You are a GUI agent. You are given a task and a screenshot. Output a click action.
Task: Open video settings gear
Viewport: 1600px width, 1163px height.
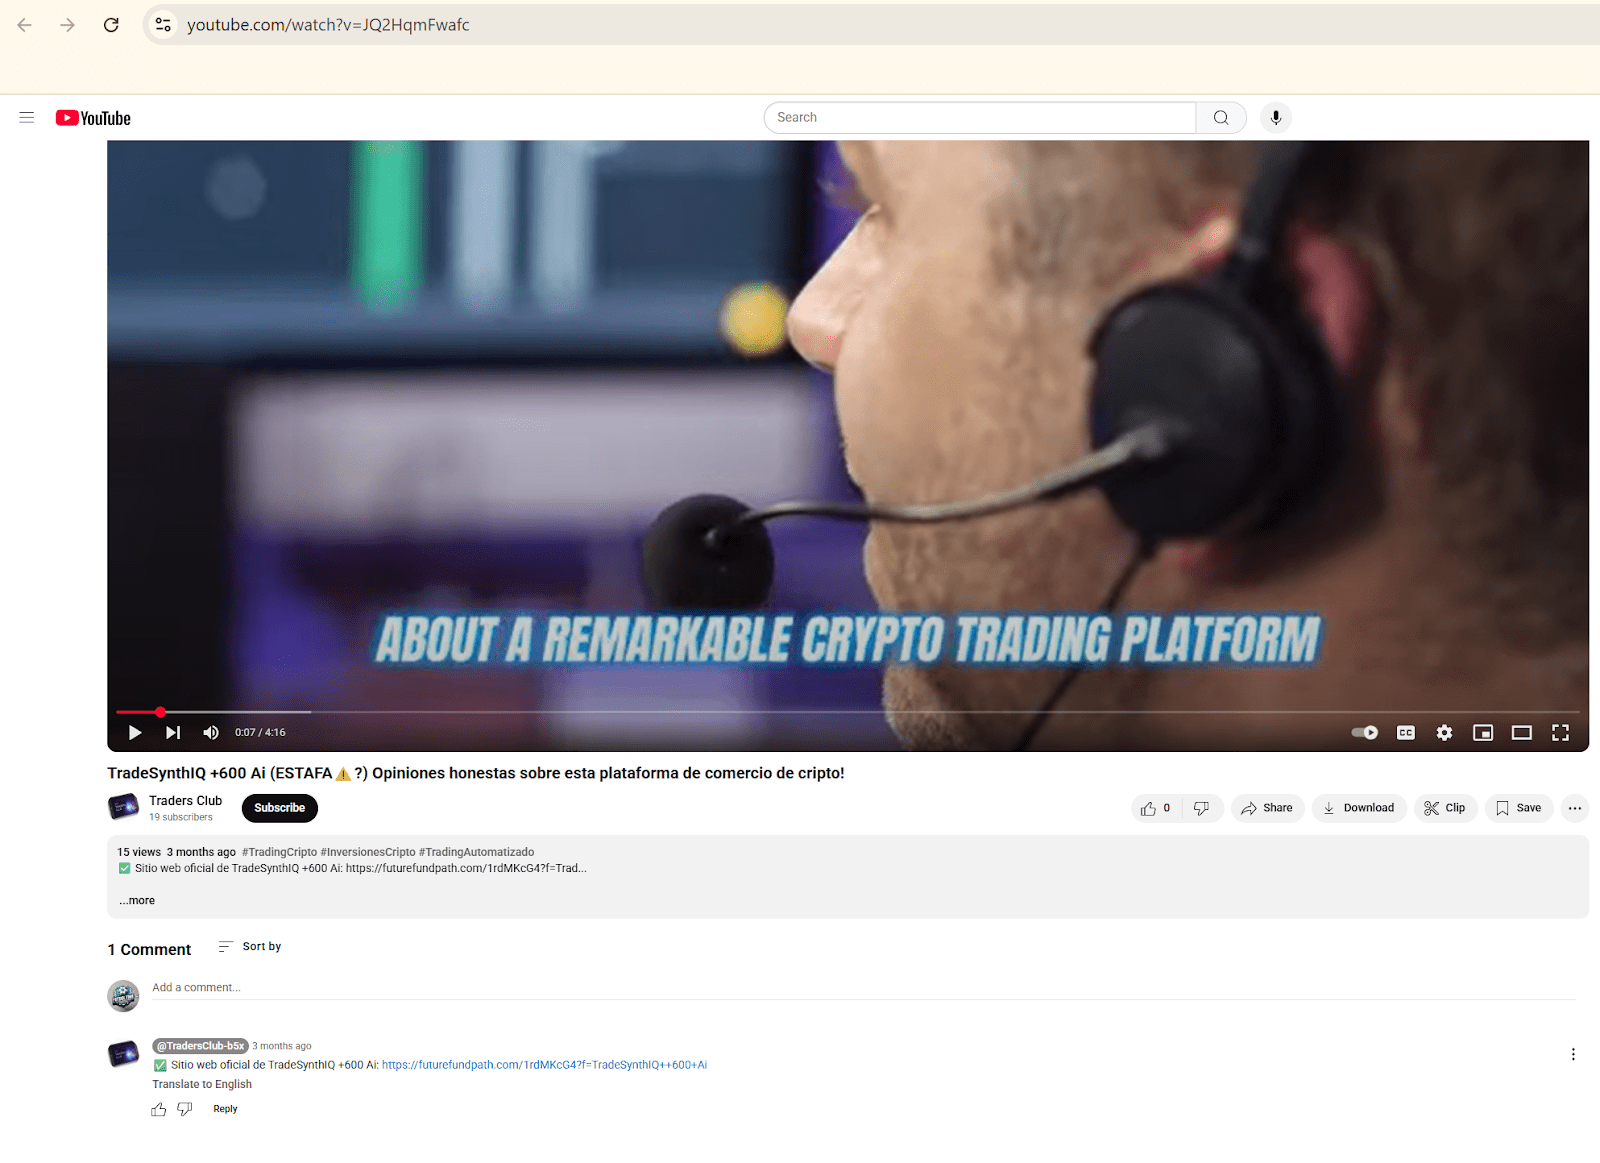point(1444,733)
